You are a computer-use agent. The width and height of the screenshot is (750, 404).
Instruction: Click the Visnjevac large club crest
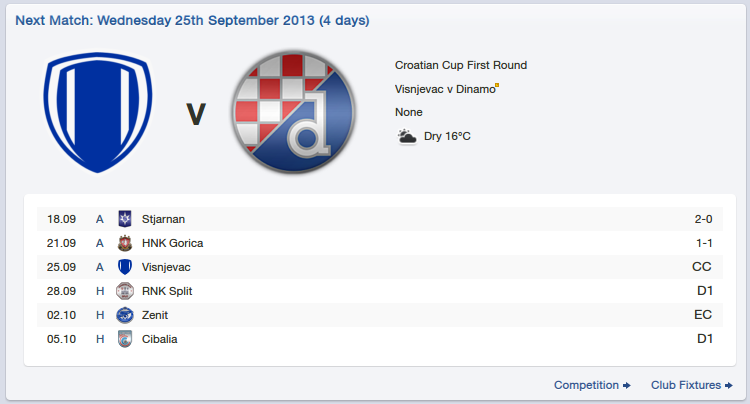[96, 113]
